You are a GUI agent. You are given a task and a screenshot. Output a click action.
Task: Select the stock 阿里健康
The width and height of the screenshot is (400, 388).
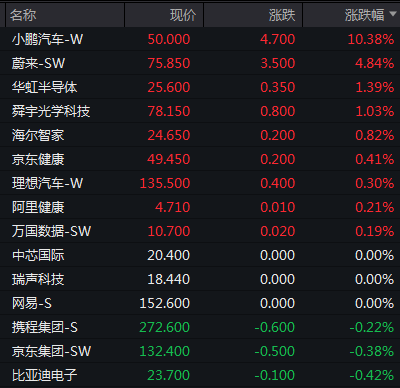pos(38,207)
